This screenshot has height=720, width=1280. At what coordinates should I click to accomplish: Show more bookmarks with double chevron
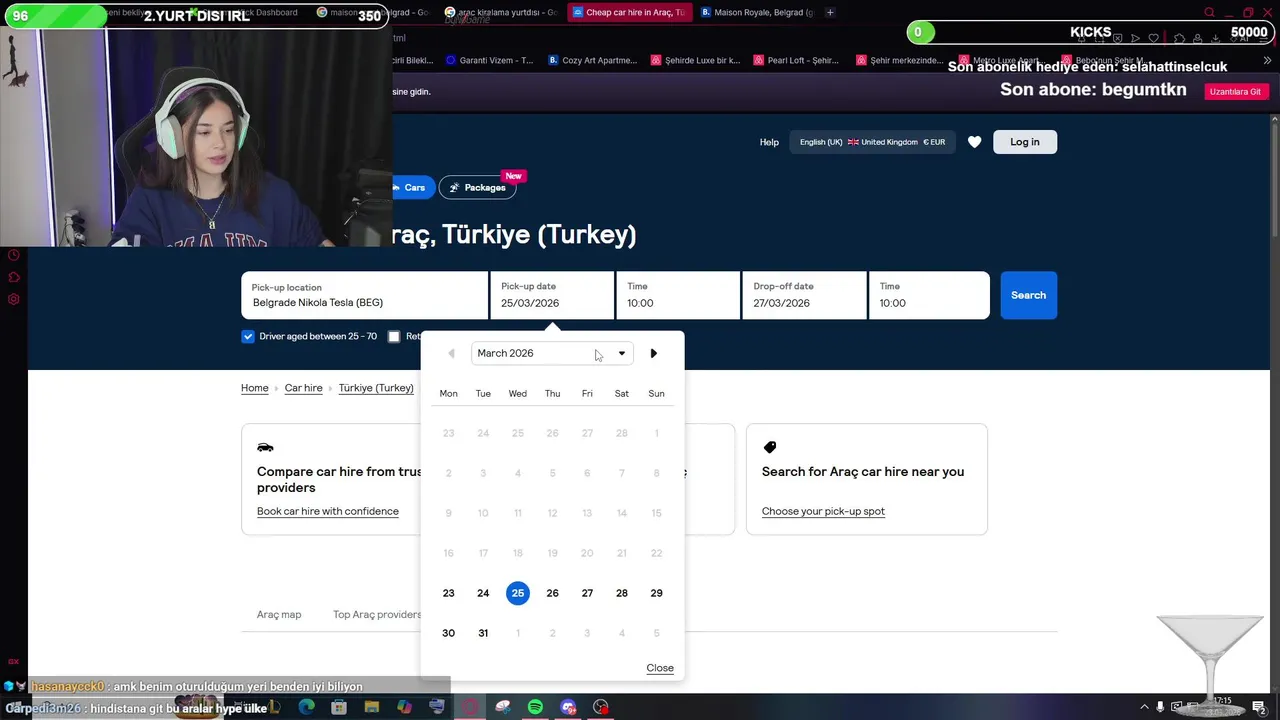coord(1268,60)
